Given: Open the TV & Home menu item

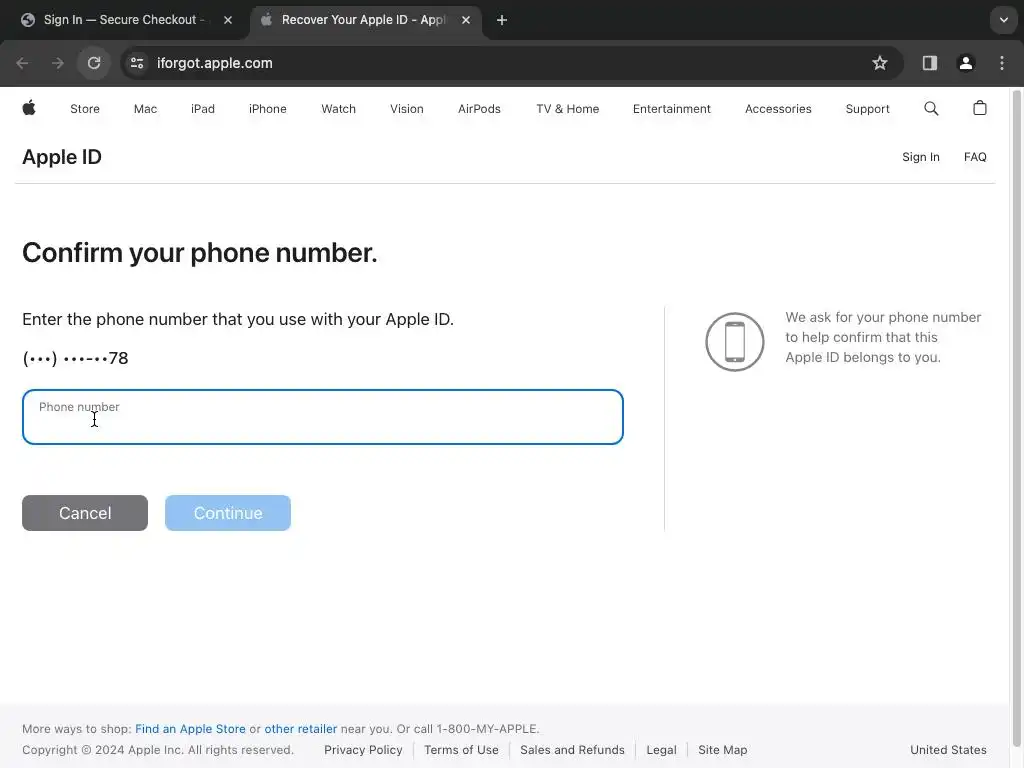Looking at the screenshot, I should click(x=568, y=109).
